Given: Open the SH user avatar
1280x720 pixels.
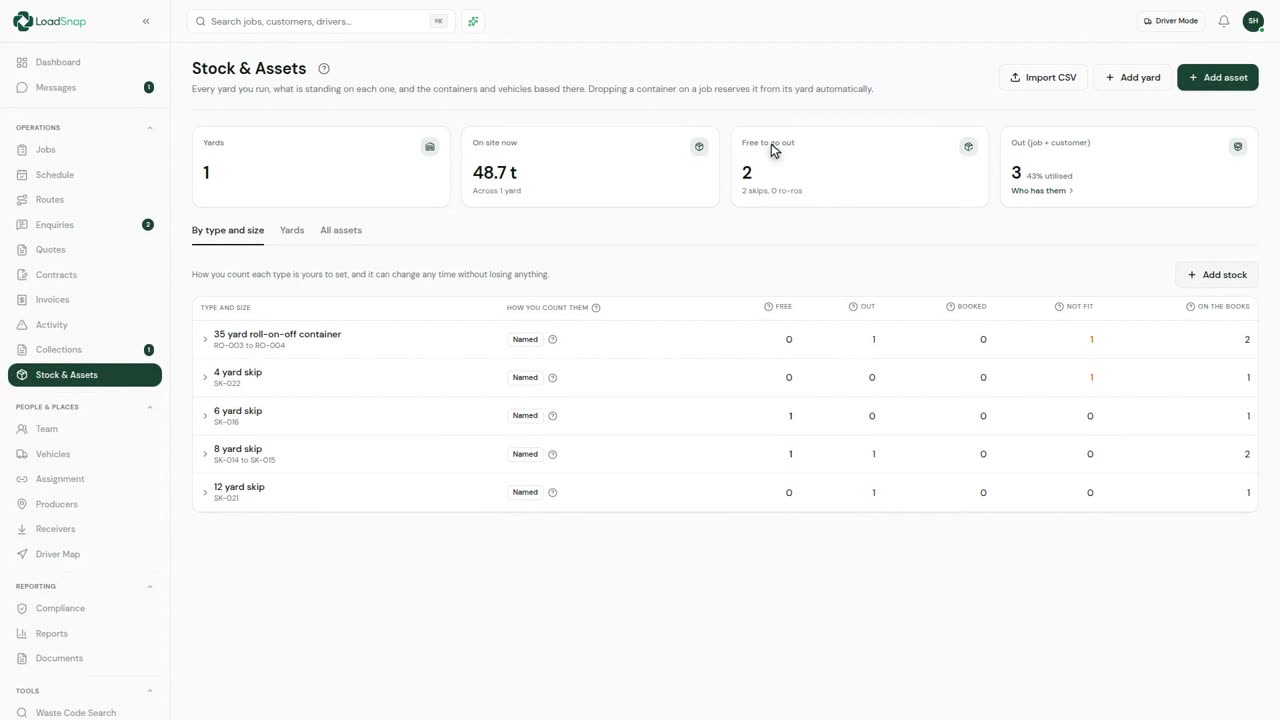Looking at the screenshot, I should point(1253,21).
